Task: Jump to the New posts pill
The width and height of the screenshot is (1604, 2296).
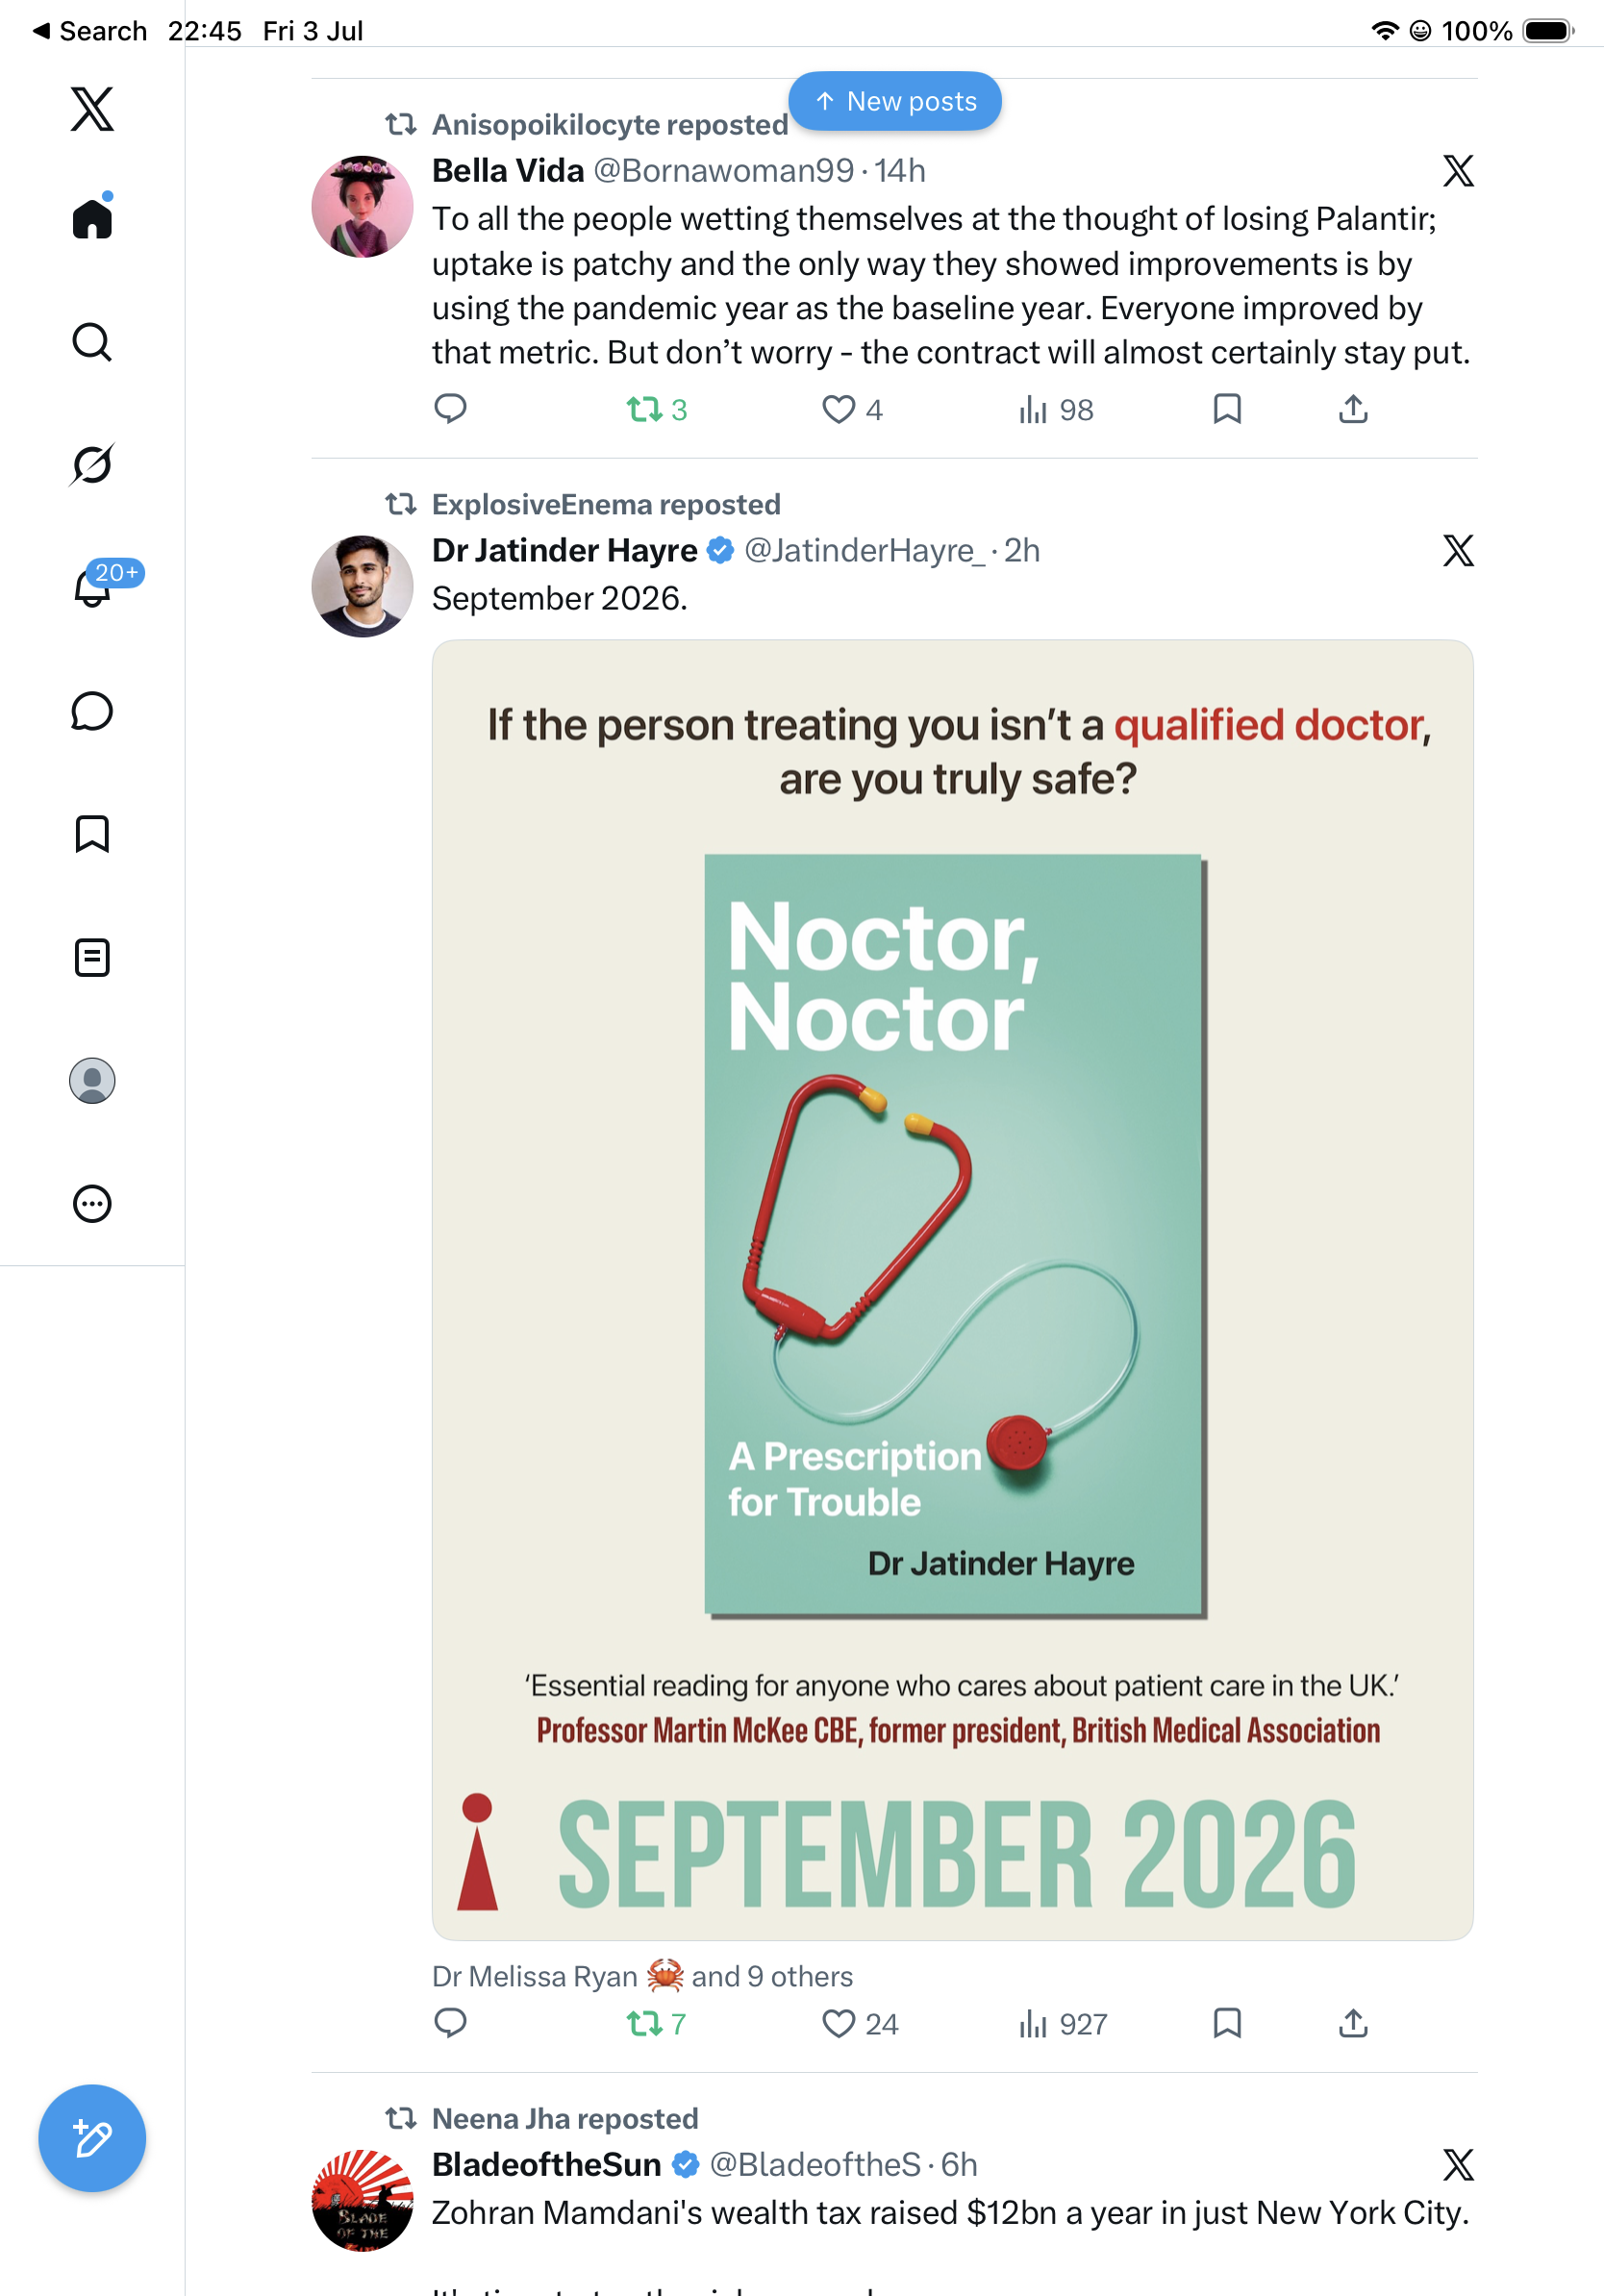Action: [895, 101]
